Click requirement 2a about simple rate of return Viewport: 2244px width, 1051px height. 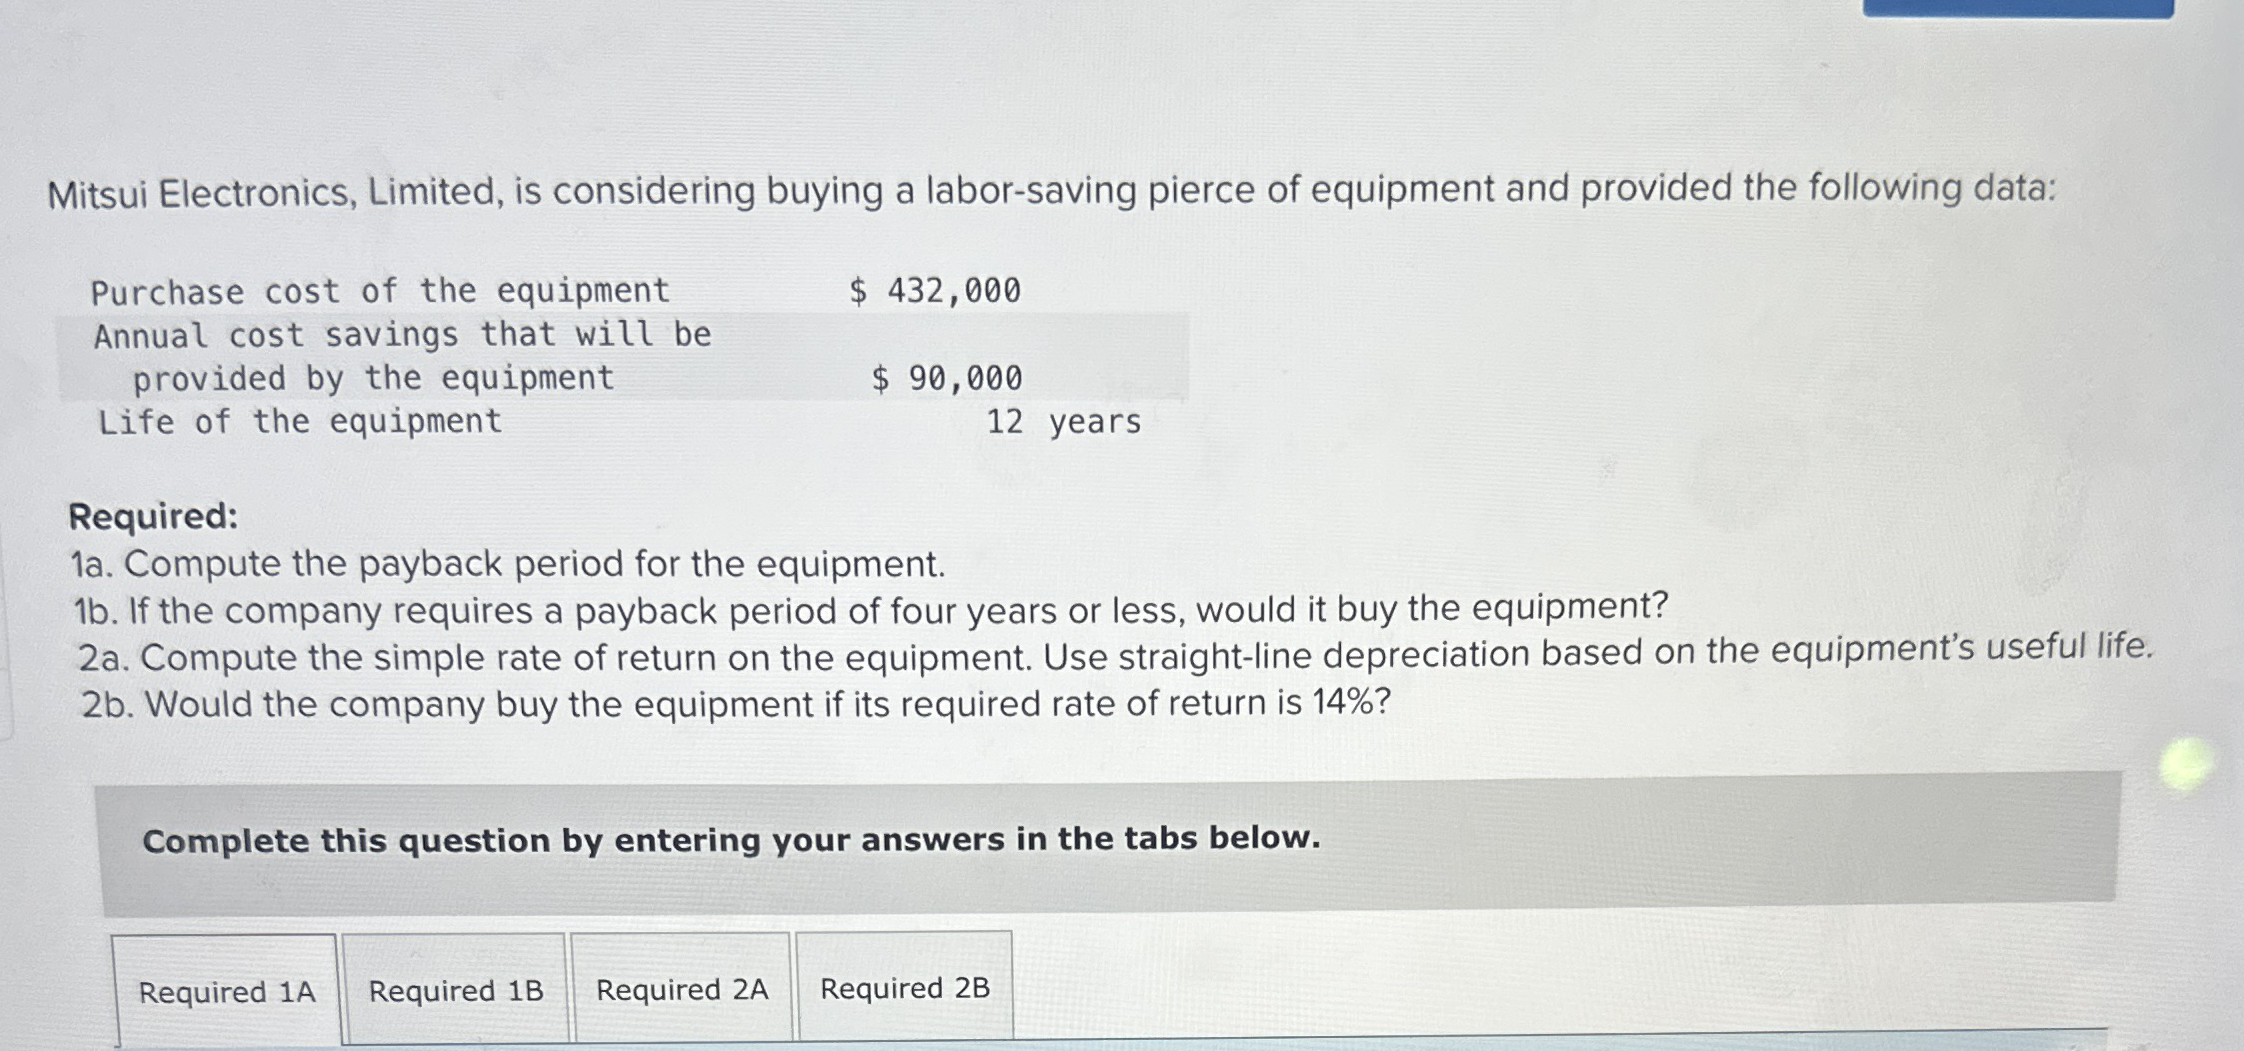[1115, 653]
